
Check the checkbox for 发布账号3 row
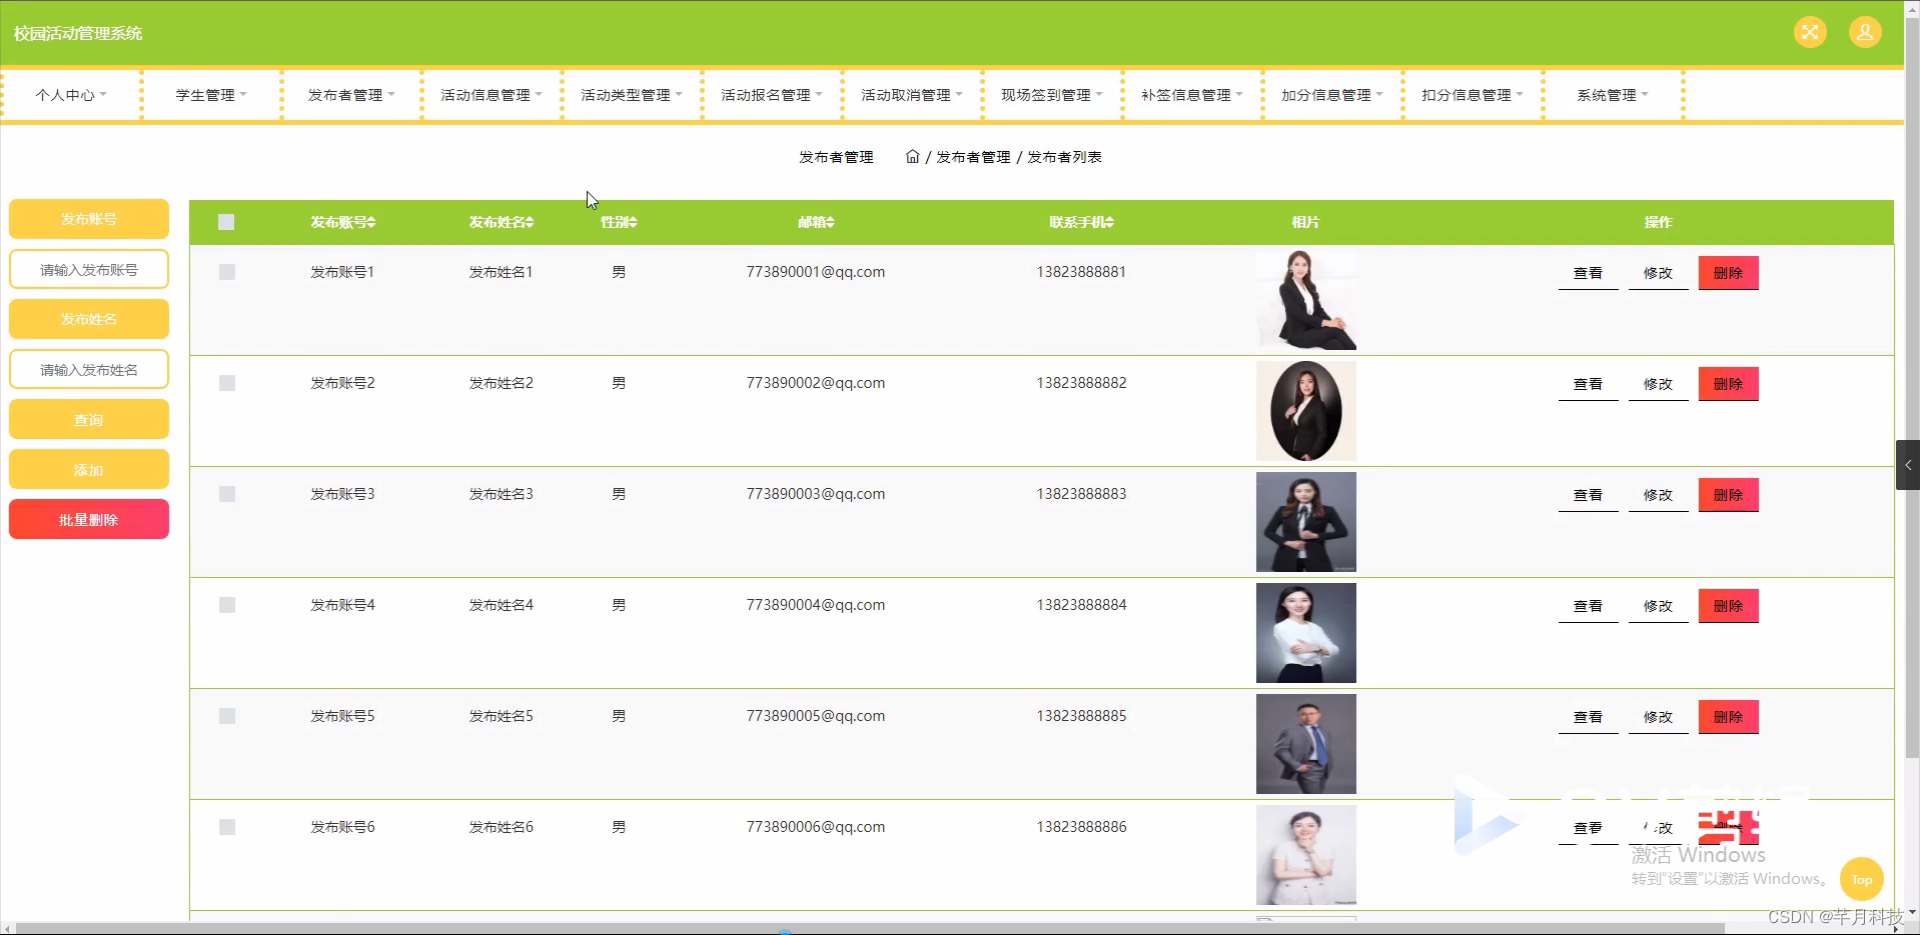point(227,494)
